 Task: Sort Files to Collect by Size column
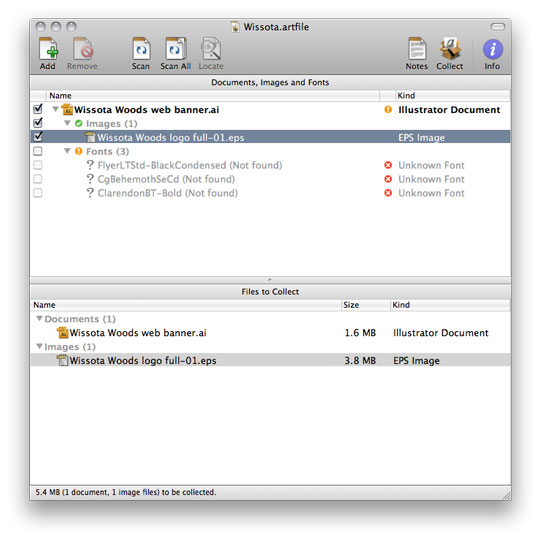click(x=366, y=305)
